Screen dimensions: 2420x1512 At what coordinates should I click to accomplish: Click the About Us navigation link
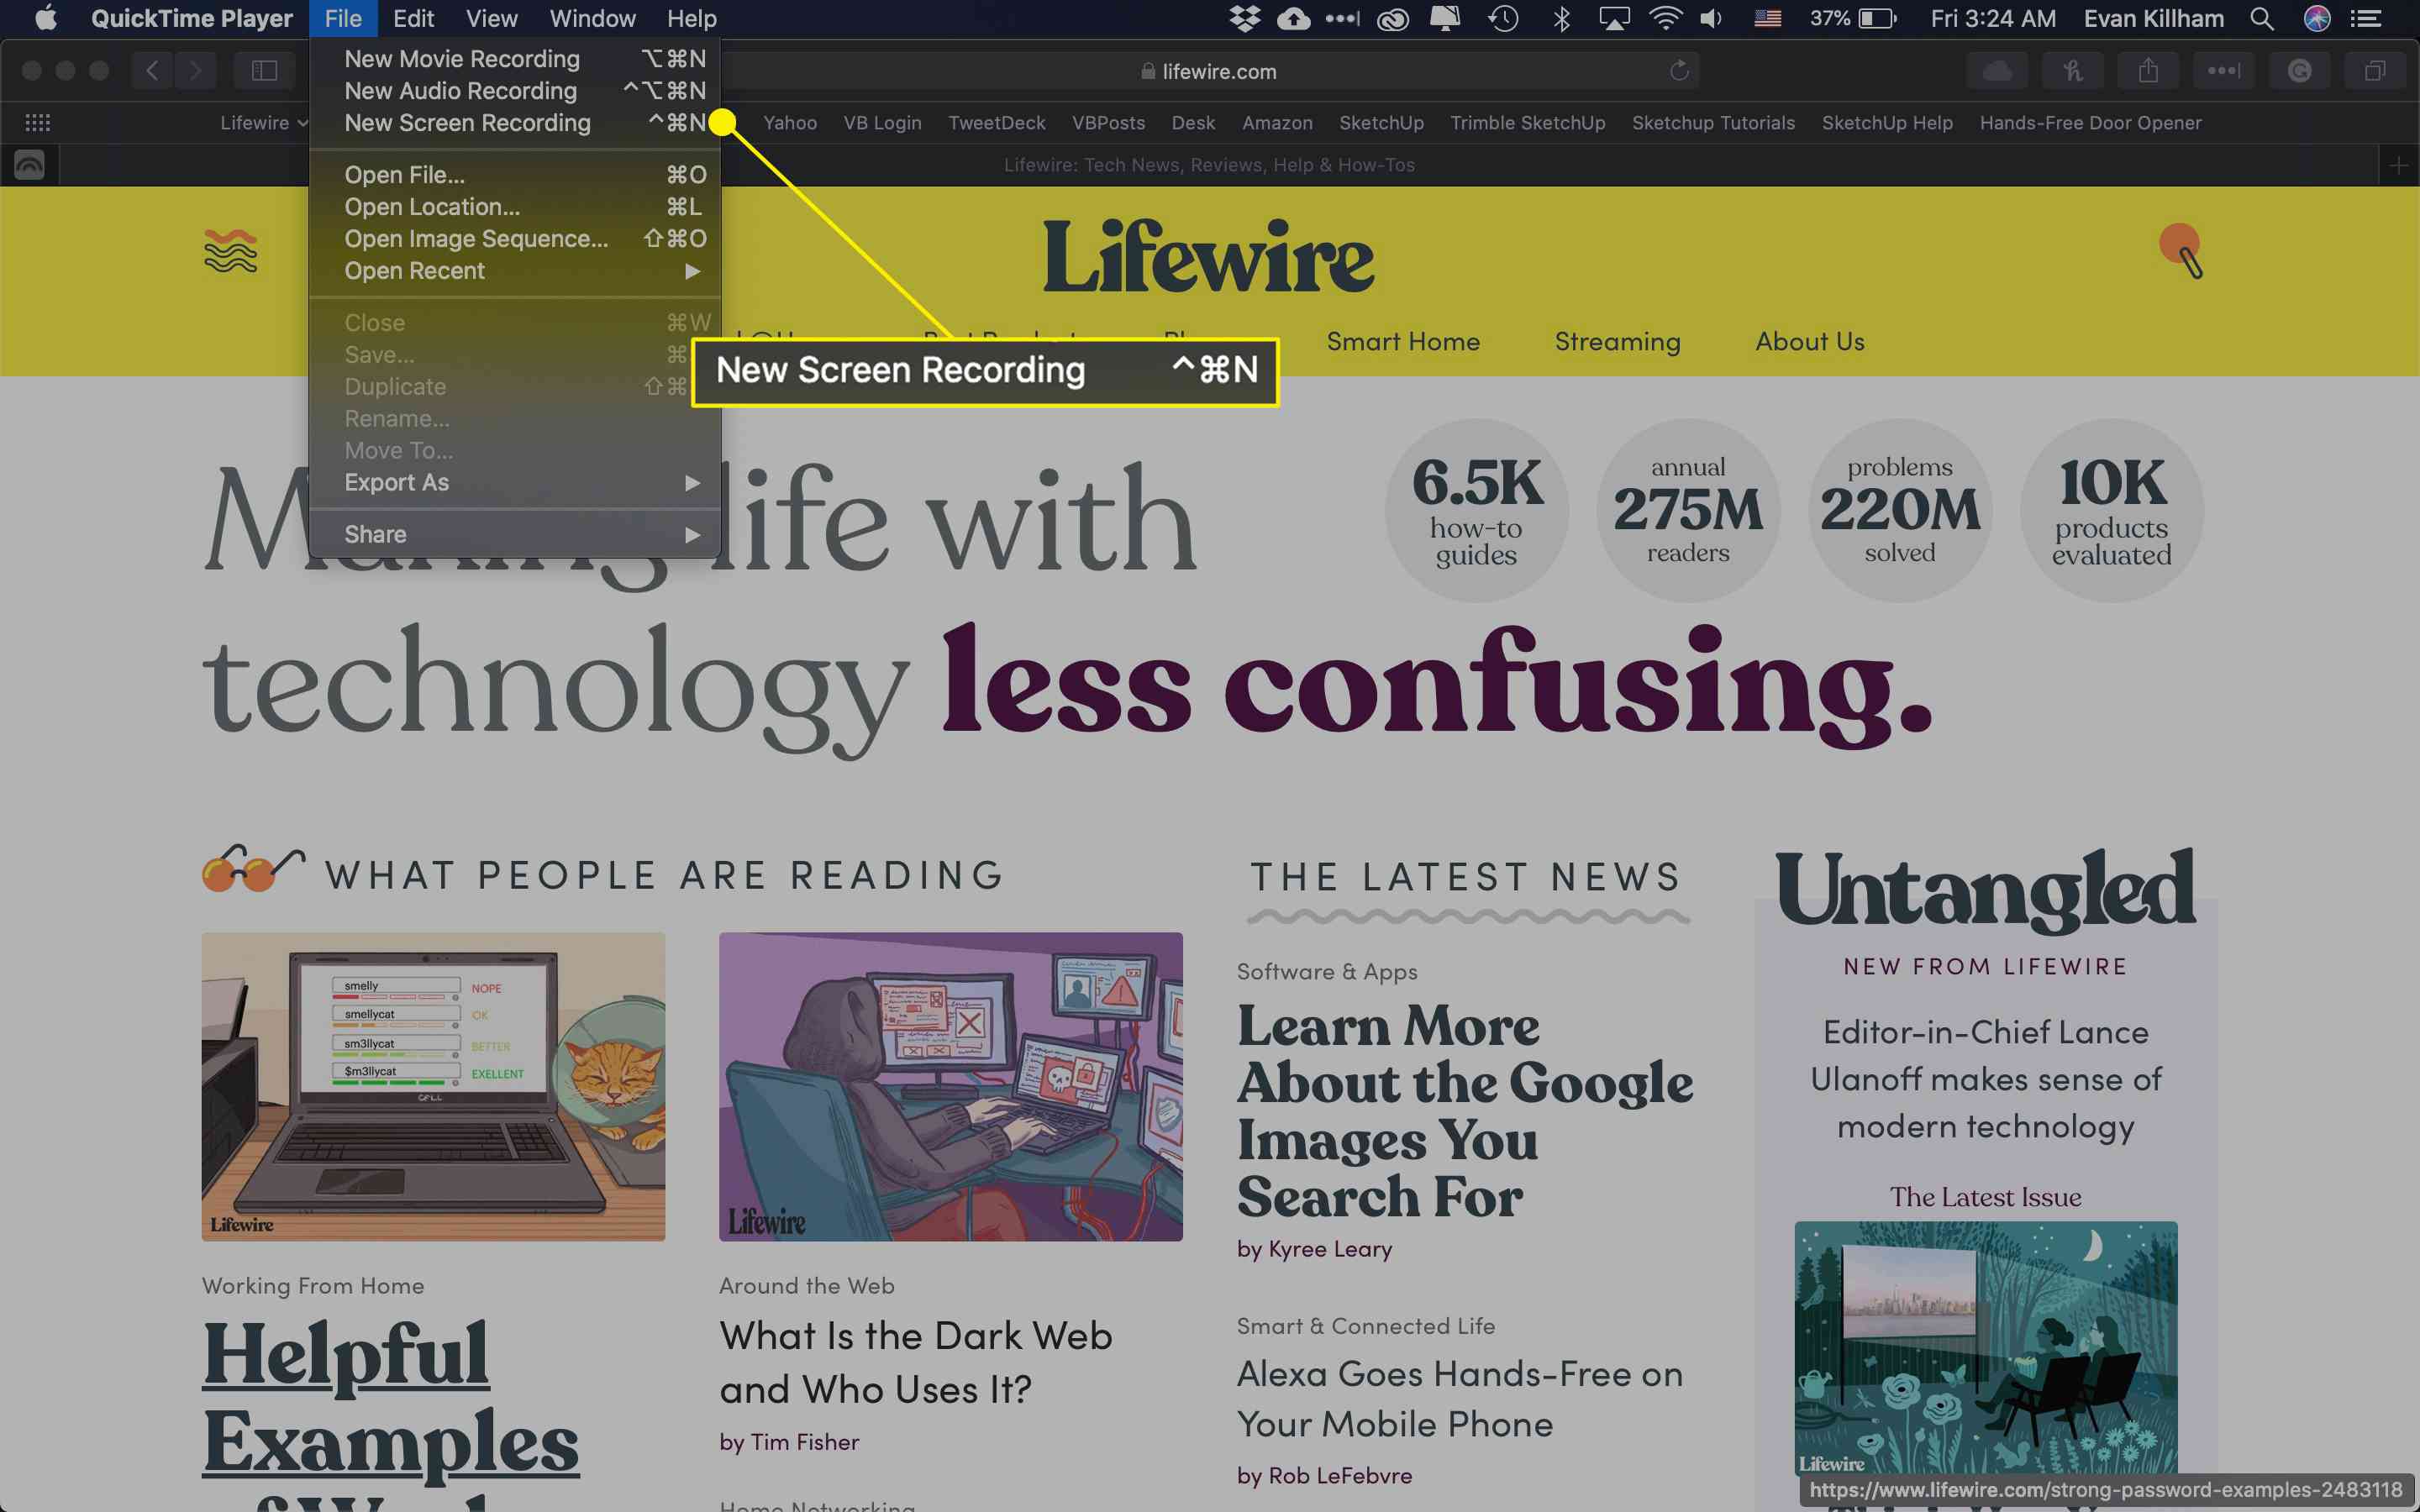point(1808,339)
